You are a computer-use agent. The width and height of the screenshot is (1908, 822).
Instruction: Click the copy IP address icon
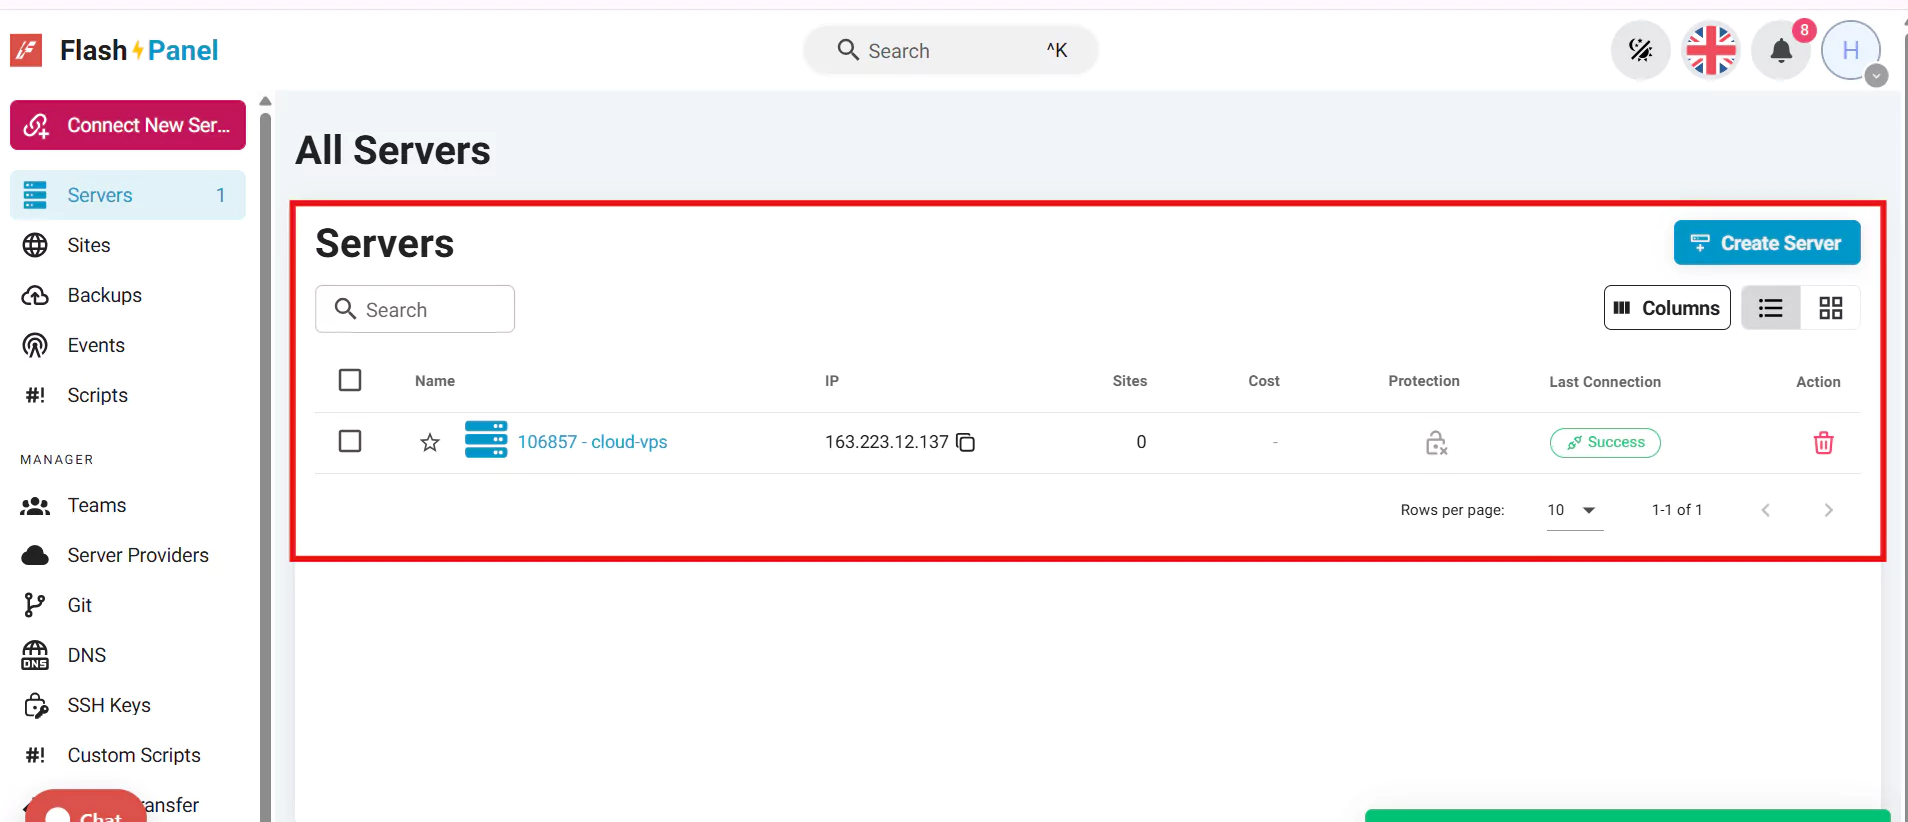(x=965, y=442)
